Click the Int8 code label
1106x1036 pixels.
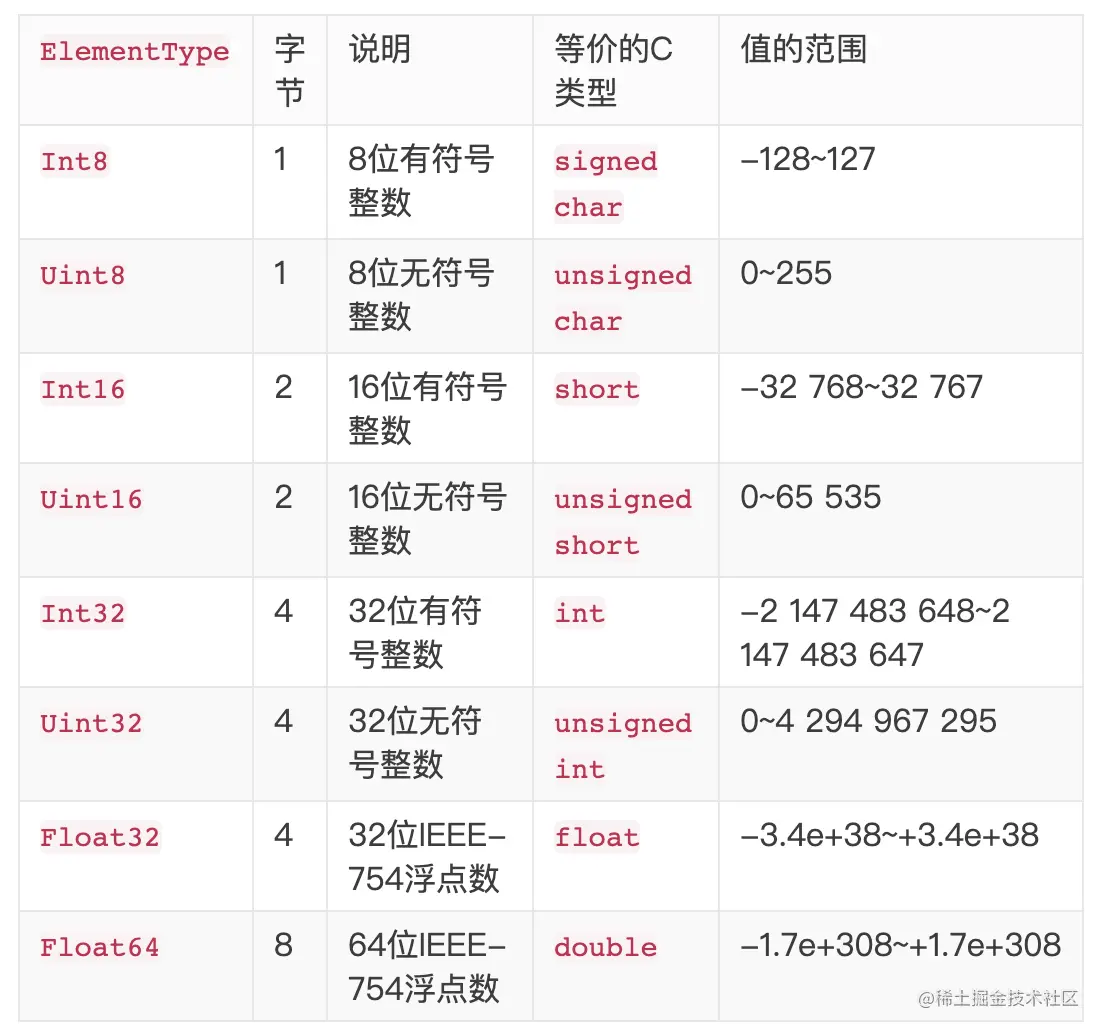coord(74,161)
